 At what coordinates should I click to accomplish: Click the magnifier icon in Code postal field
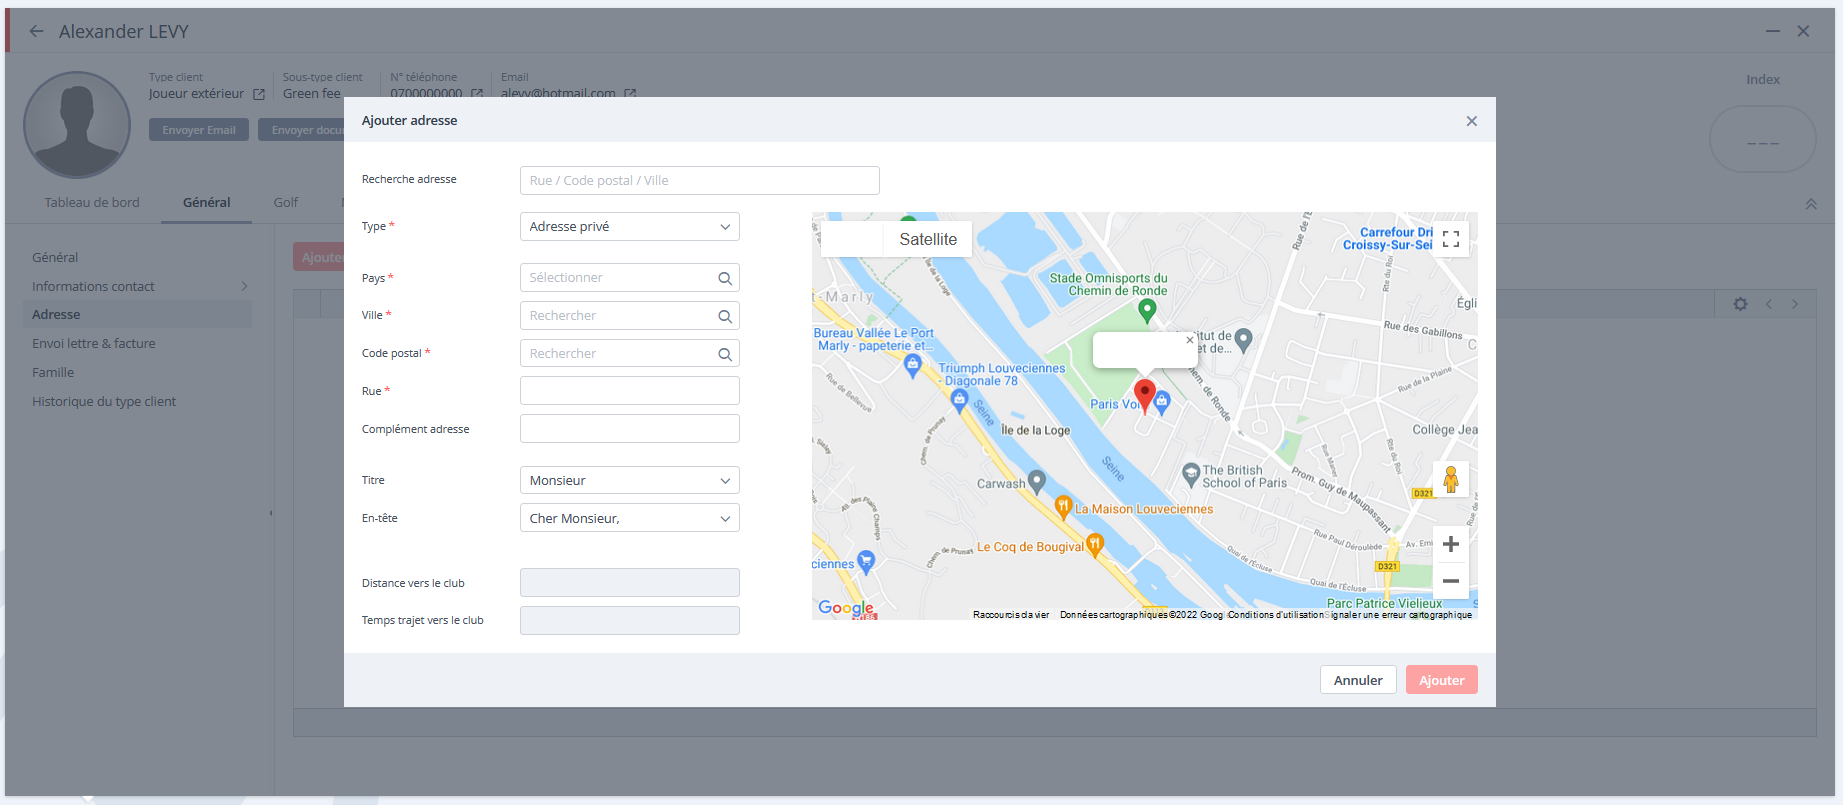coord(725,354)
